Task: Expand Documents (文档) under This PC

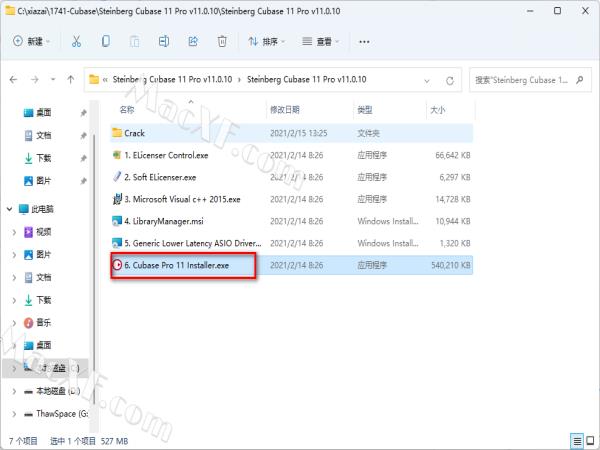Action: pyautogui.click(x=14, y=277)
